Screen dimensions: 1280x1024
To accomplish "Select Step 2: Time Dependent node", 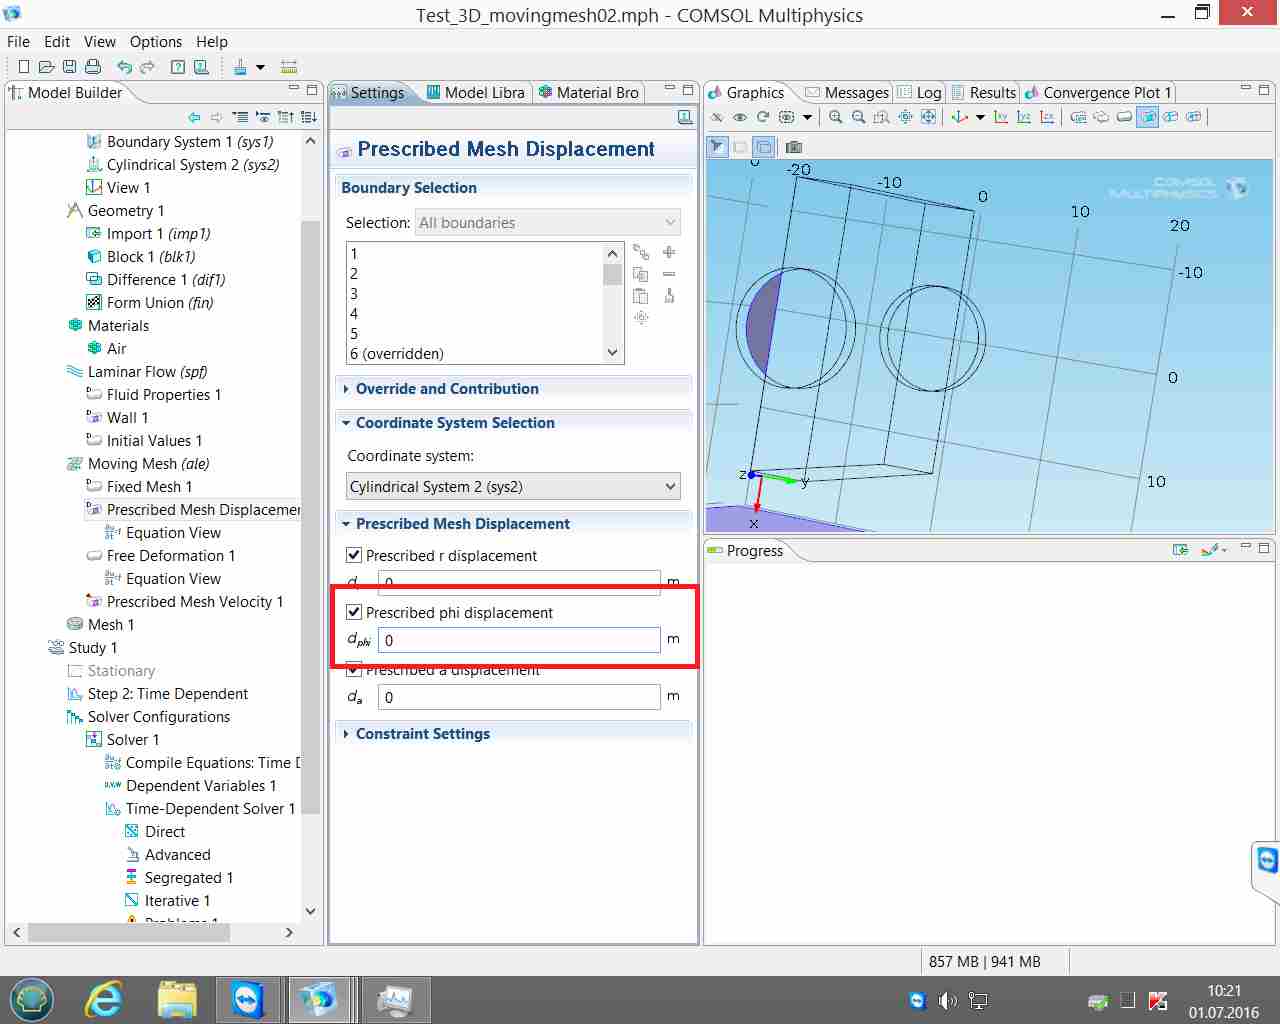I will coord(167,694).
